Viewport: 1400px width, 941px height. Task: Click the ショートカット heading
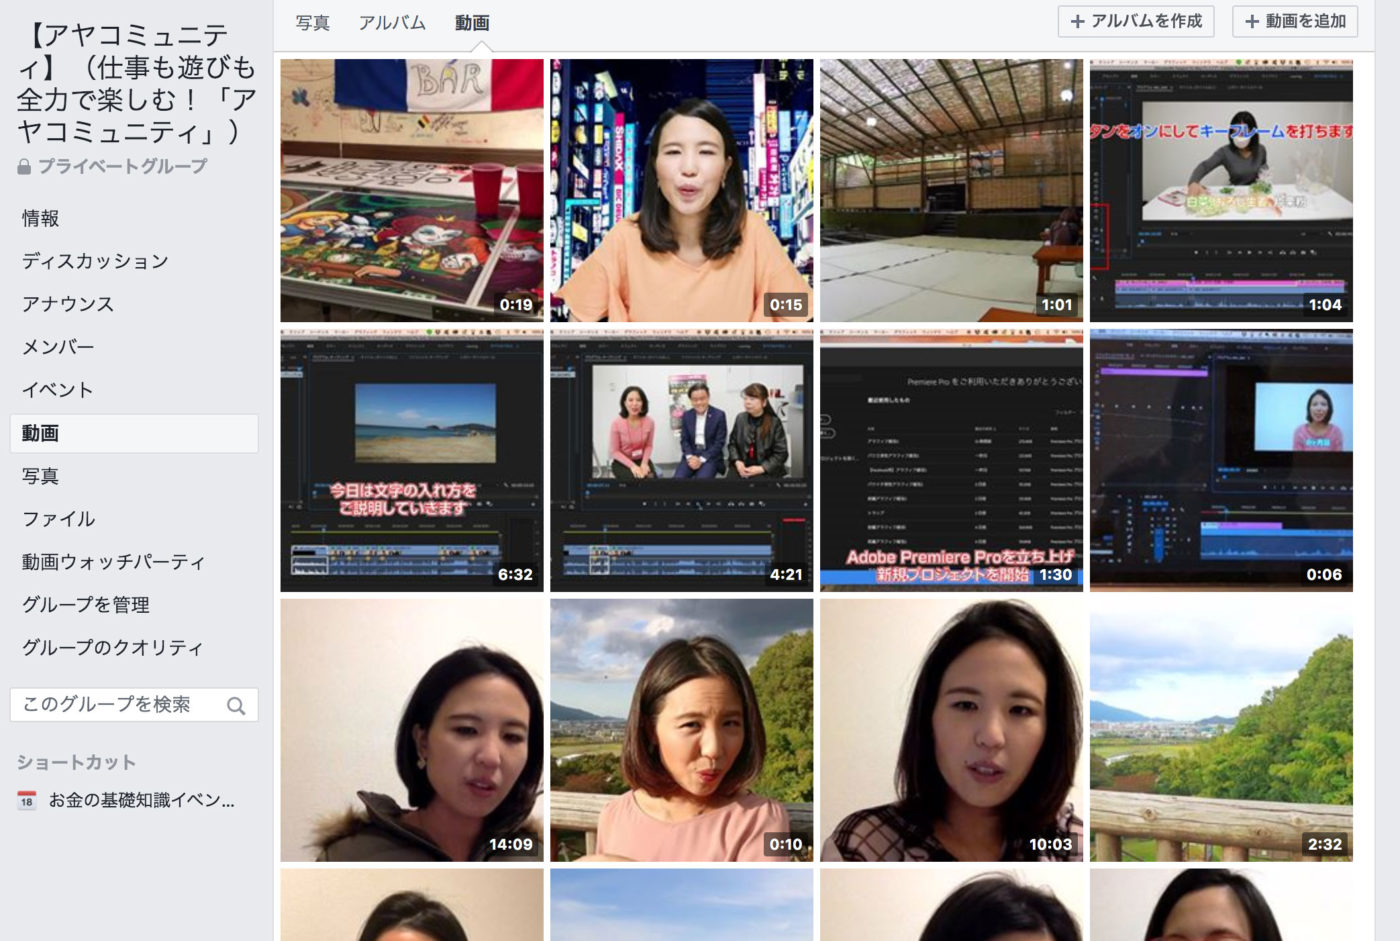click(76, 762)
